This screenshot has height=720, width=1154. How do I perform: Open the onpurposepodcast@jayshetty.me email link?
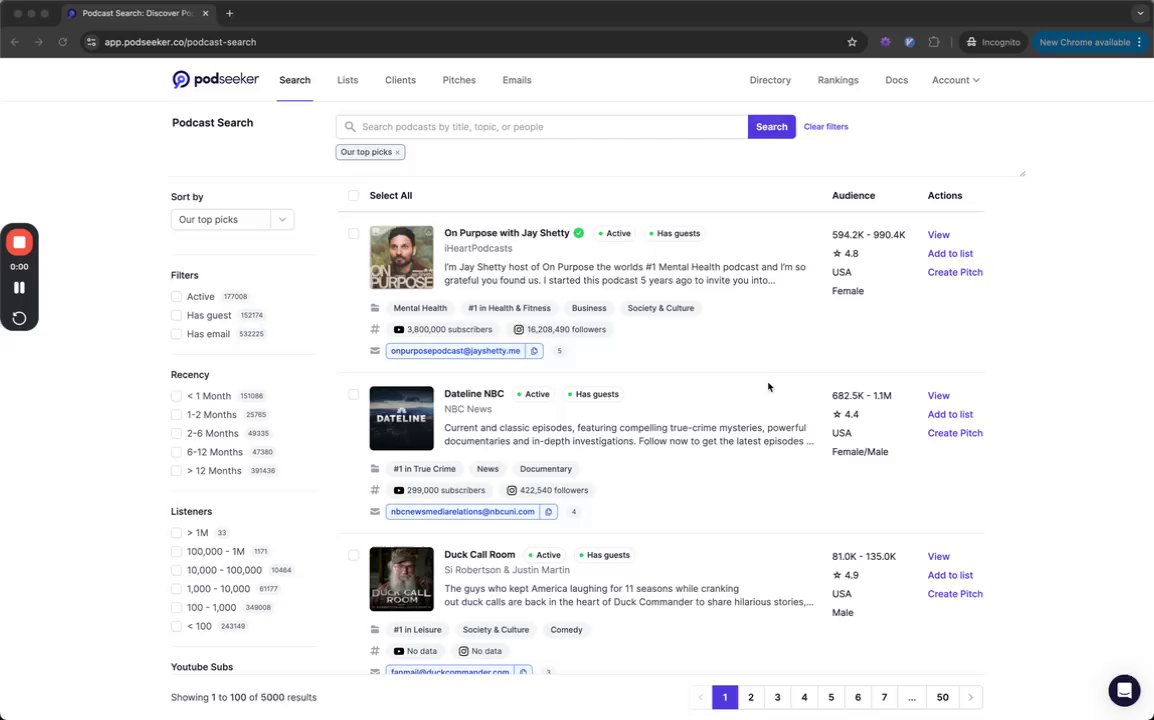pyautogui.click(x=456, y=351)
